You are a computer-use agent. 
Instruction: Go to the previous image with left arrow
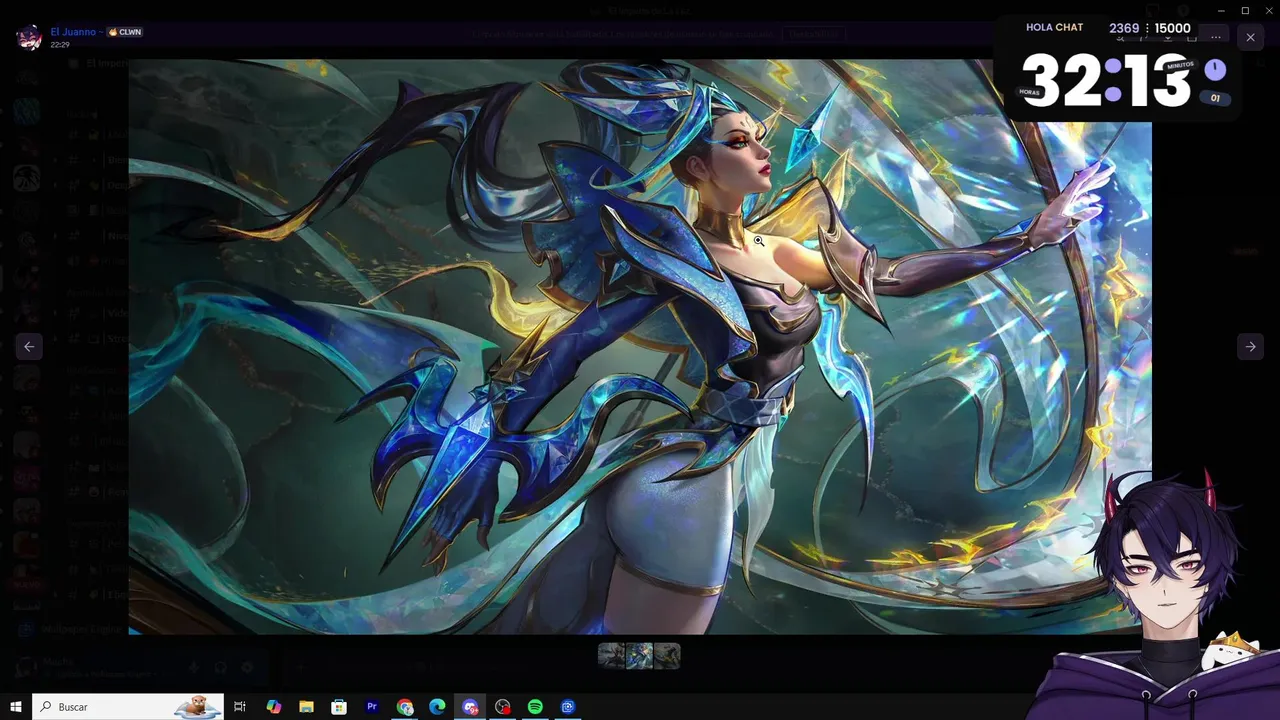(x=29, y=346)
